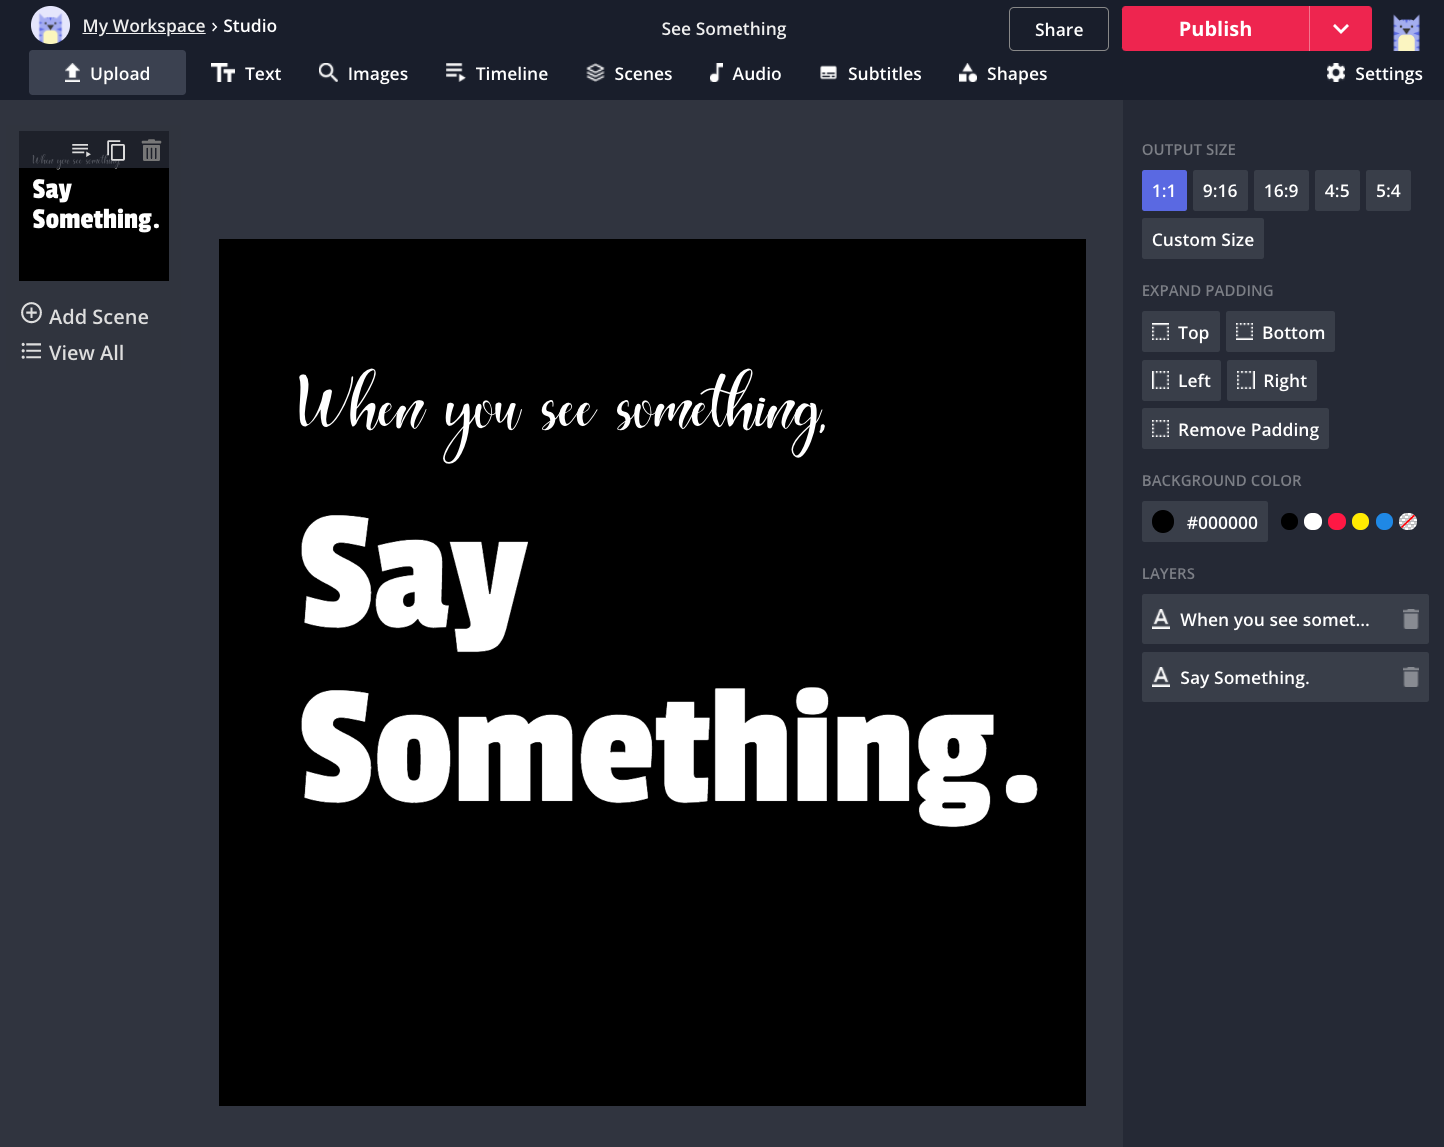Open the Audio tool

tap(745, 73)
